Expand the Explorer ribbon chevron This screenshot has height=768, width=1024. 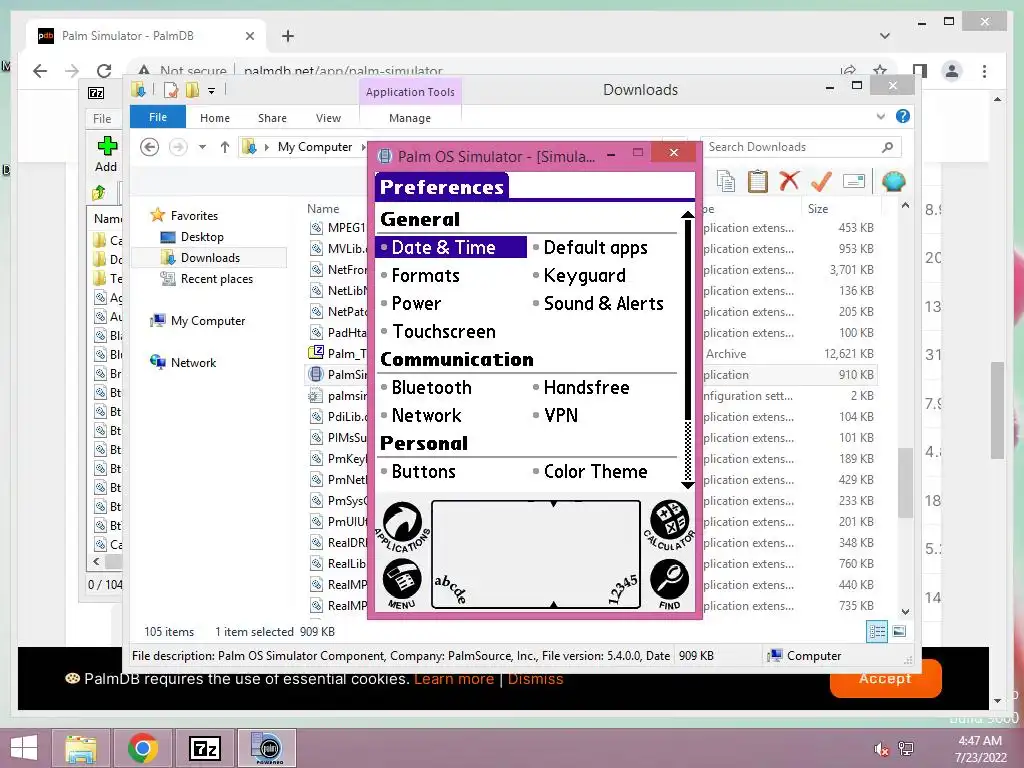880,116
